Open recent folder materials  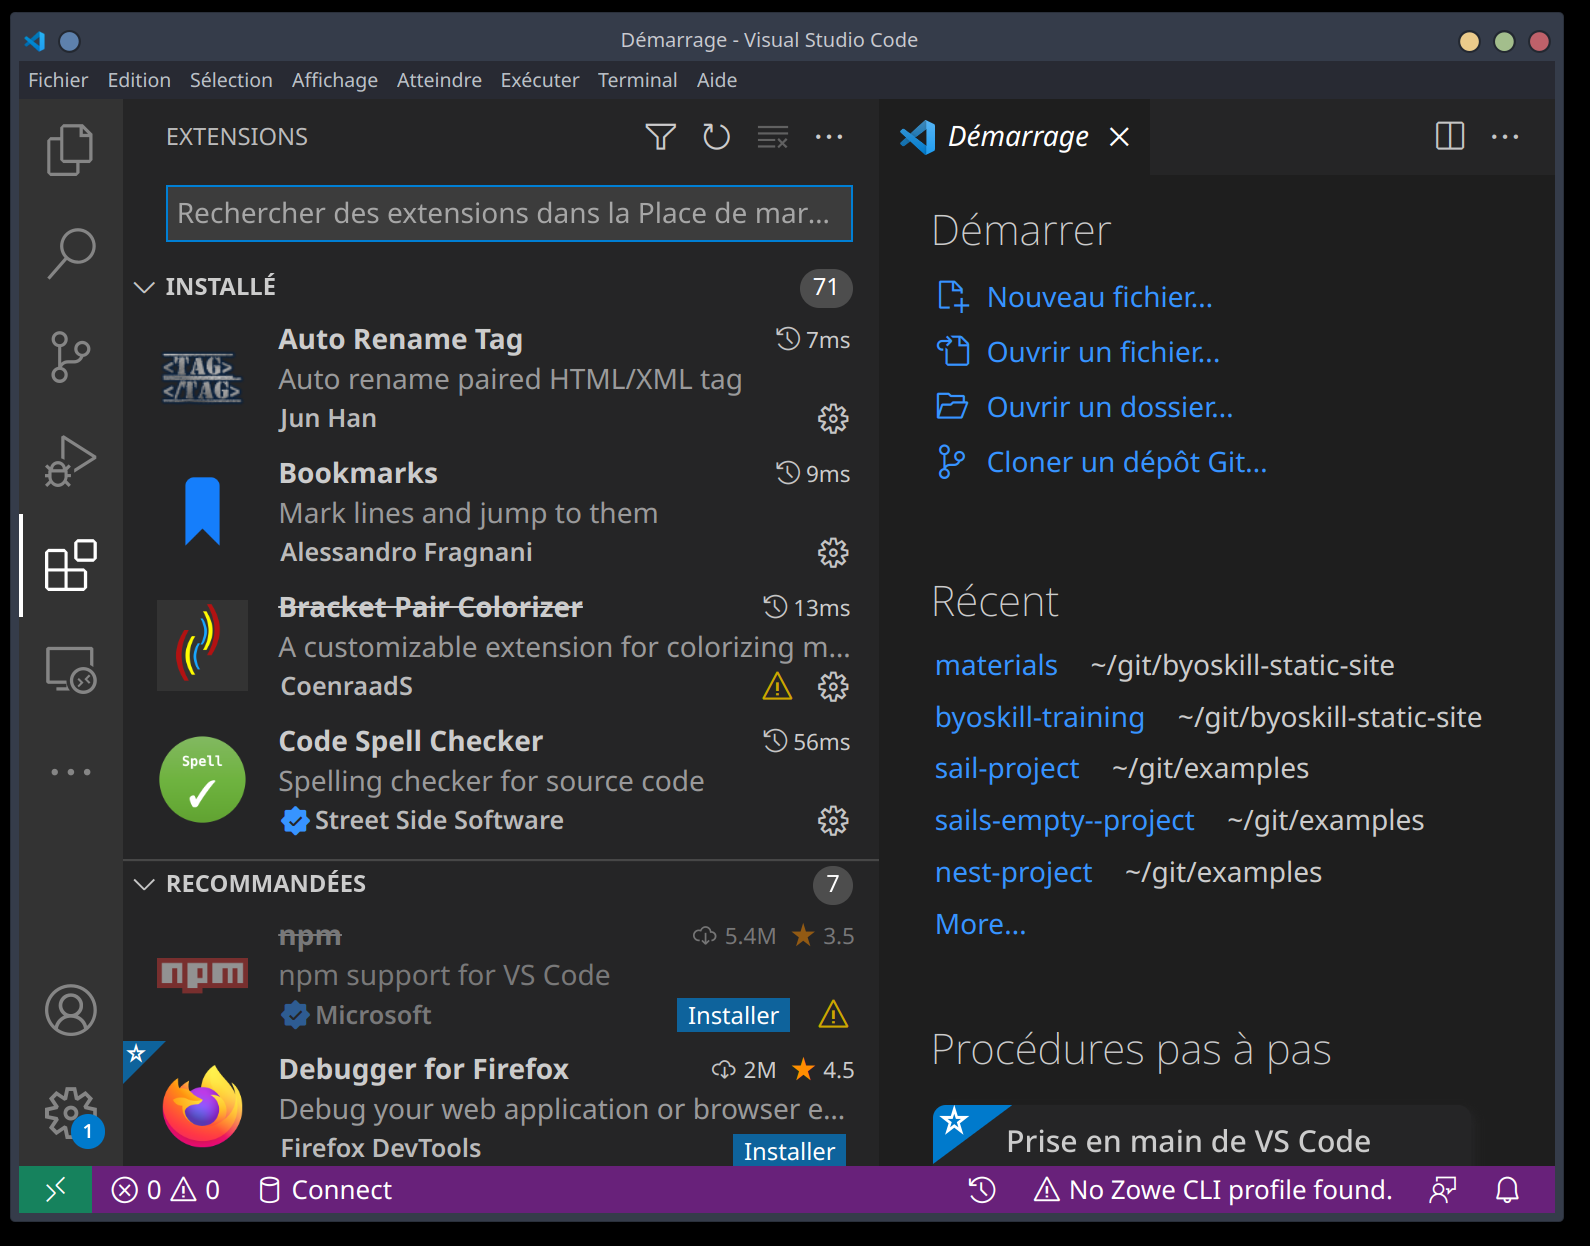(x=996, y=665)
